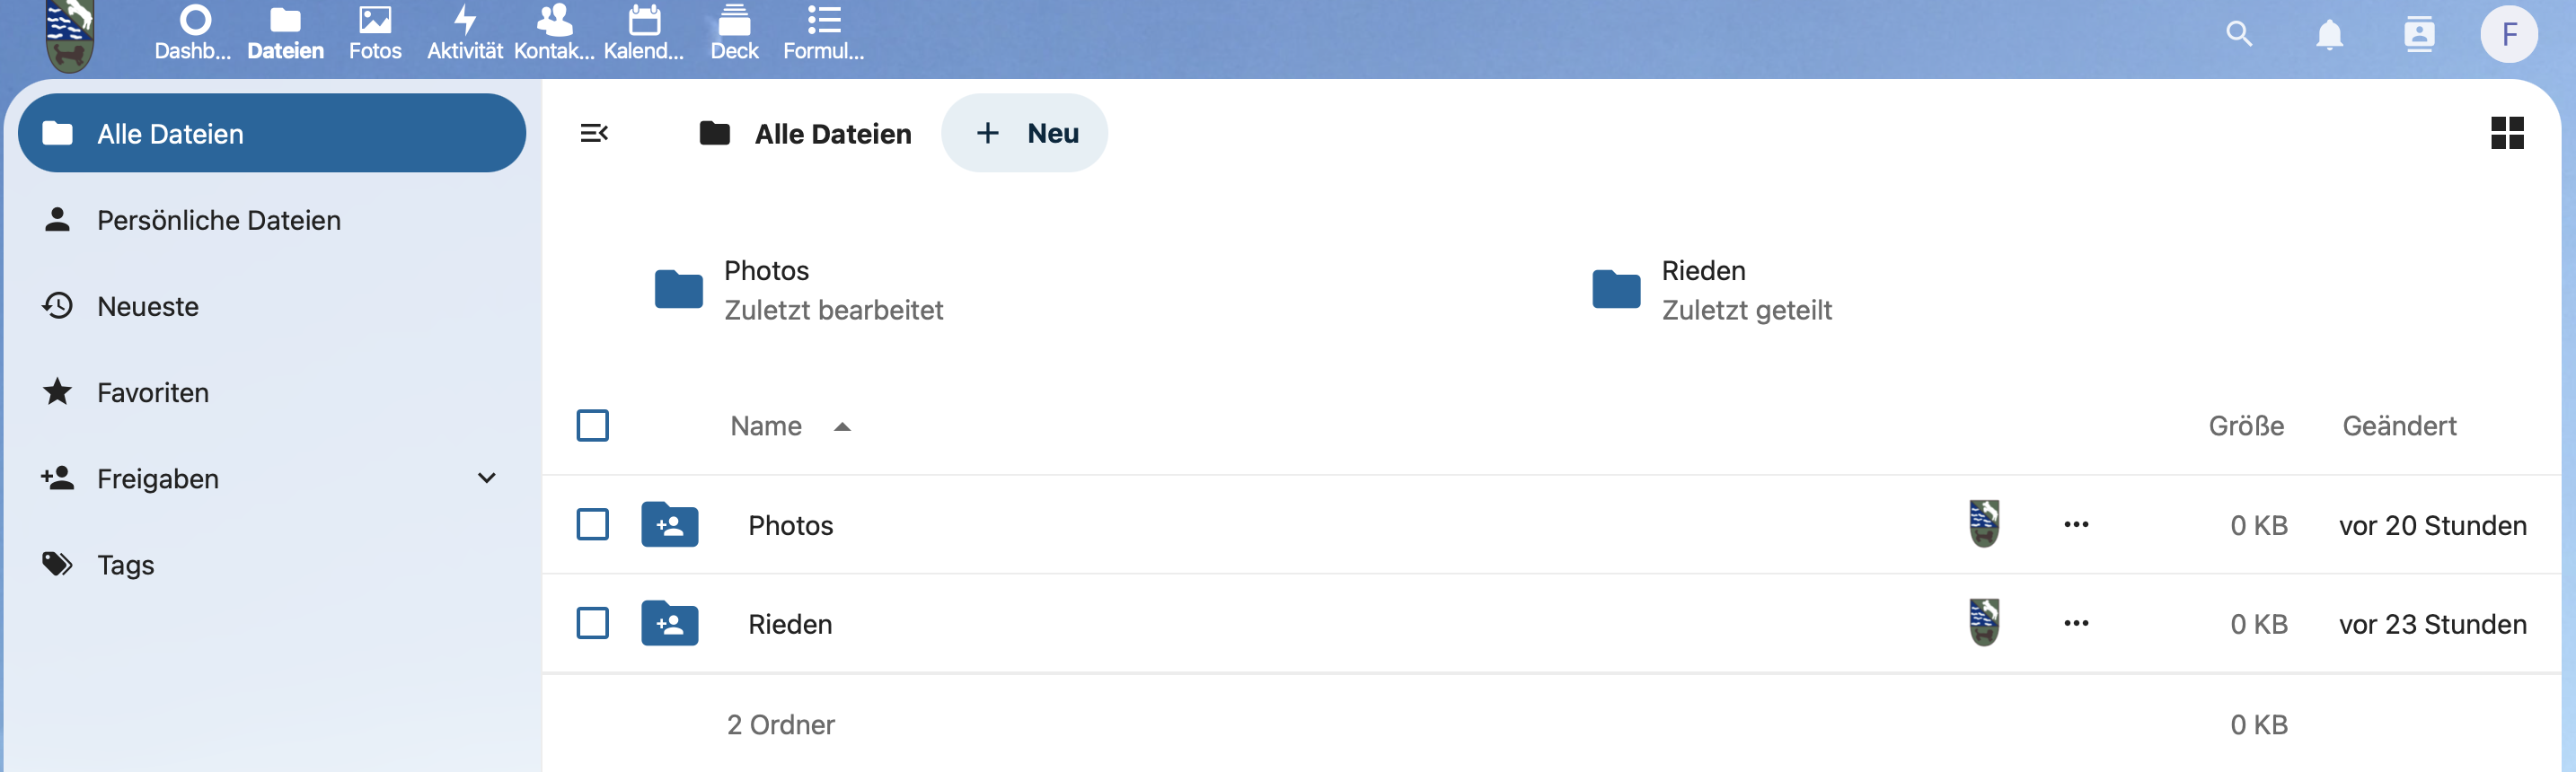This screenshot has height=772, width=2576.
Task: Open the notifications bell
Action: 2328,34
